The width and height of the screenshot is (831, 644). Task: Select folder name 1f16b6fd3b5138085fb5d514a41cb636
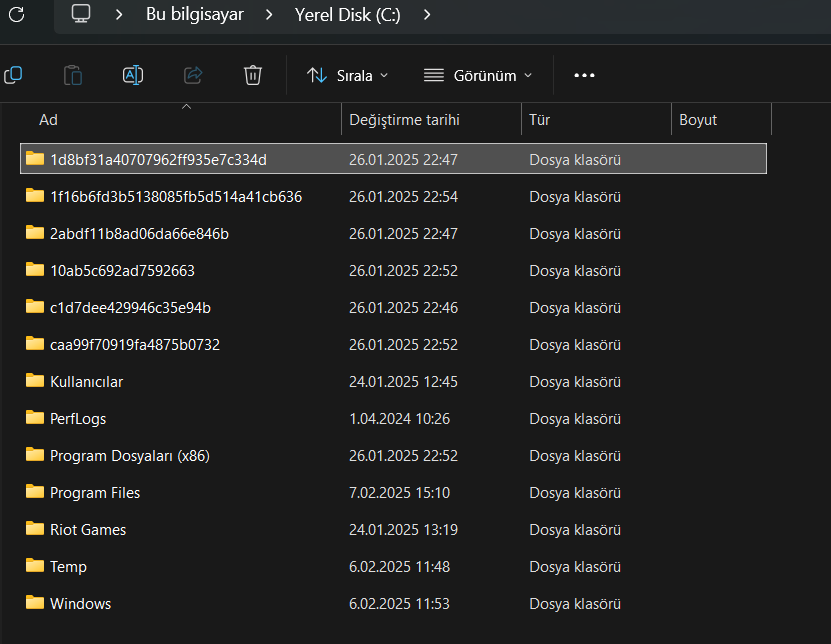[176, 197]
